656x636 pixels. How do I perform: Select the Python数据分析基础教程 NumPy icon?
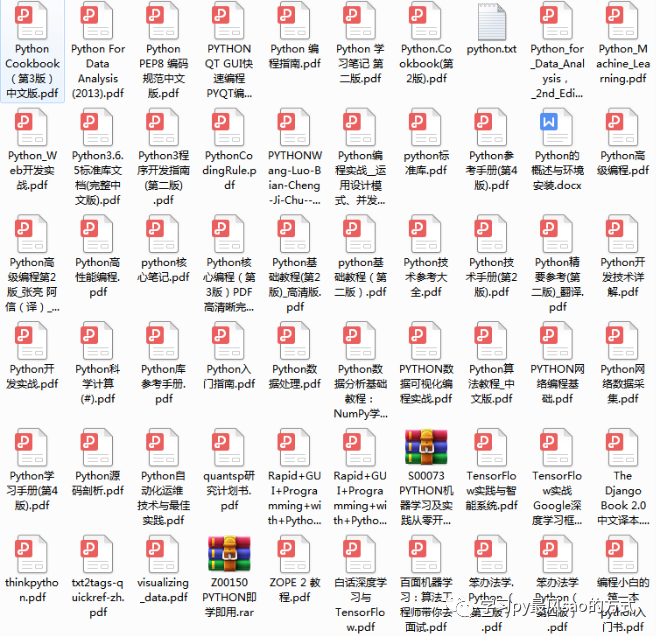tap(360, 340)
